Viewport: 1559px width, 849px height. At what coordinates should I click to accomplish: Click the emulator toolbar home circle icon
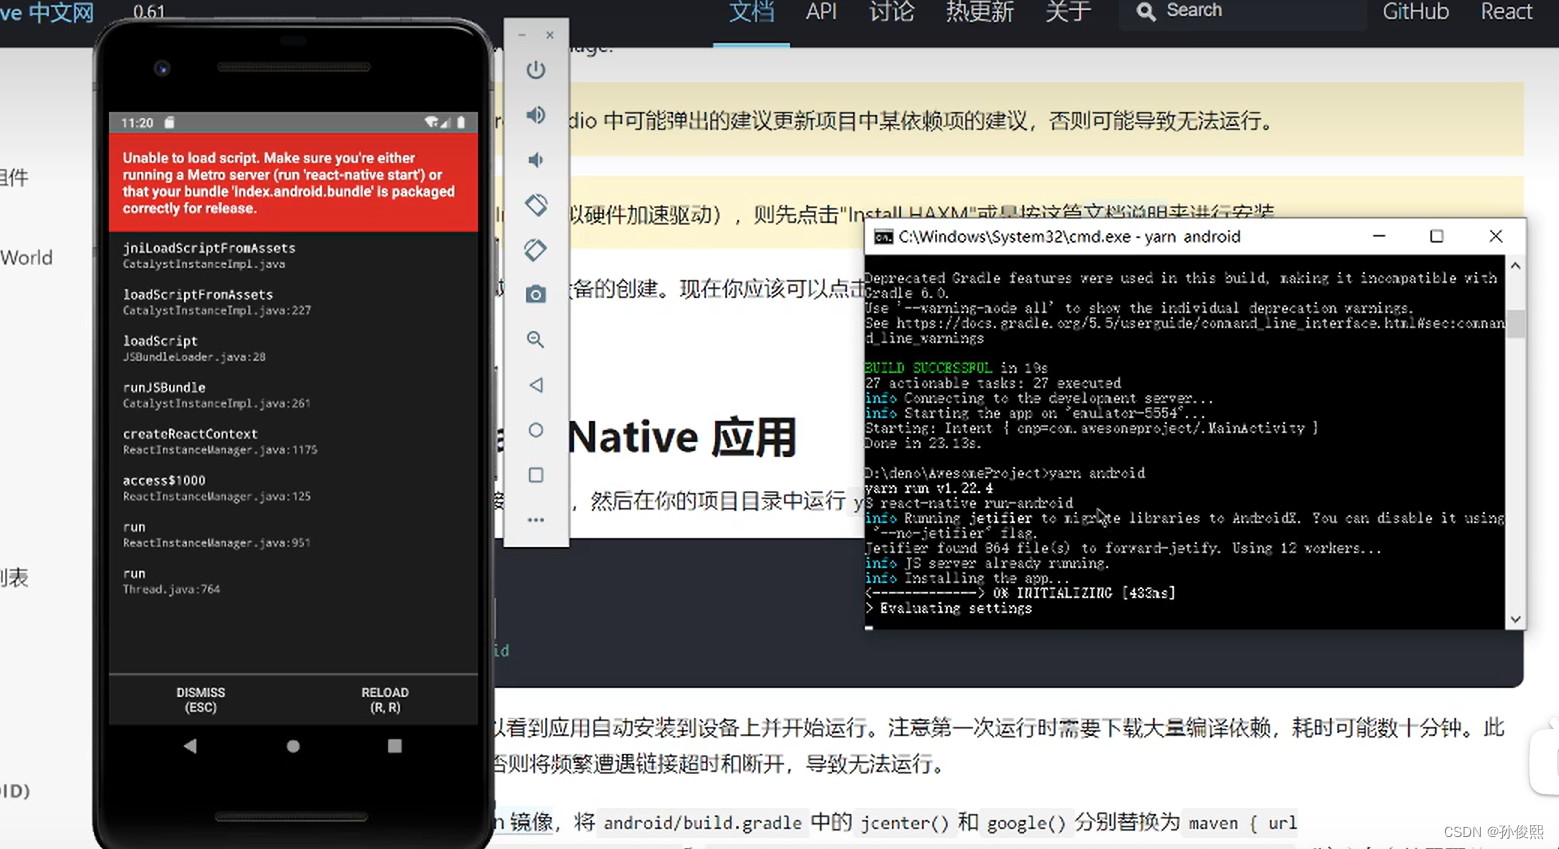tap(536, 430)
